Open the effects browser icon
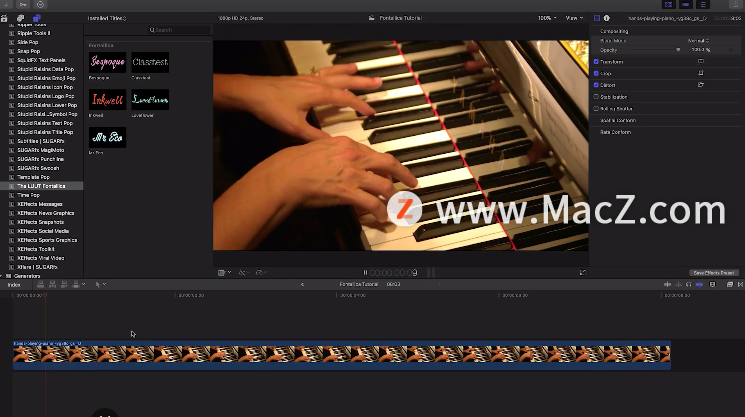Screen dimensions: 745x417 tap(730, 284)
